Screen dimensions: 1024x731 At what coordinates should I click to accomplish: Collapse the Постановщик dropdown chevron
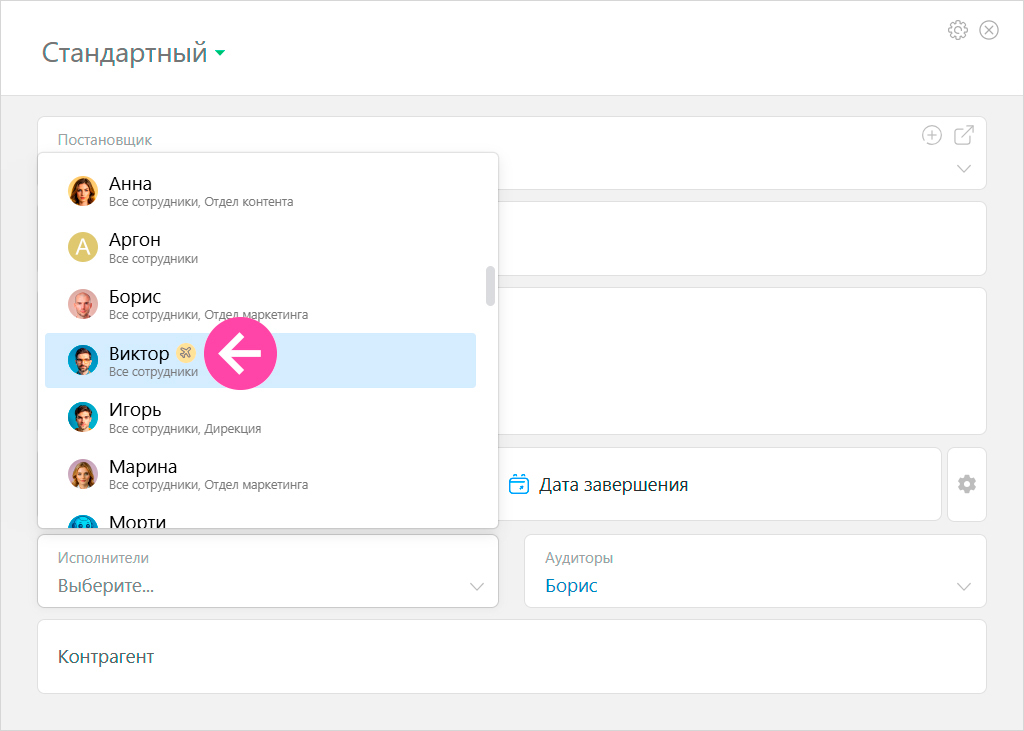[964, 169]
